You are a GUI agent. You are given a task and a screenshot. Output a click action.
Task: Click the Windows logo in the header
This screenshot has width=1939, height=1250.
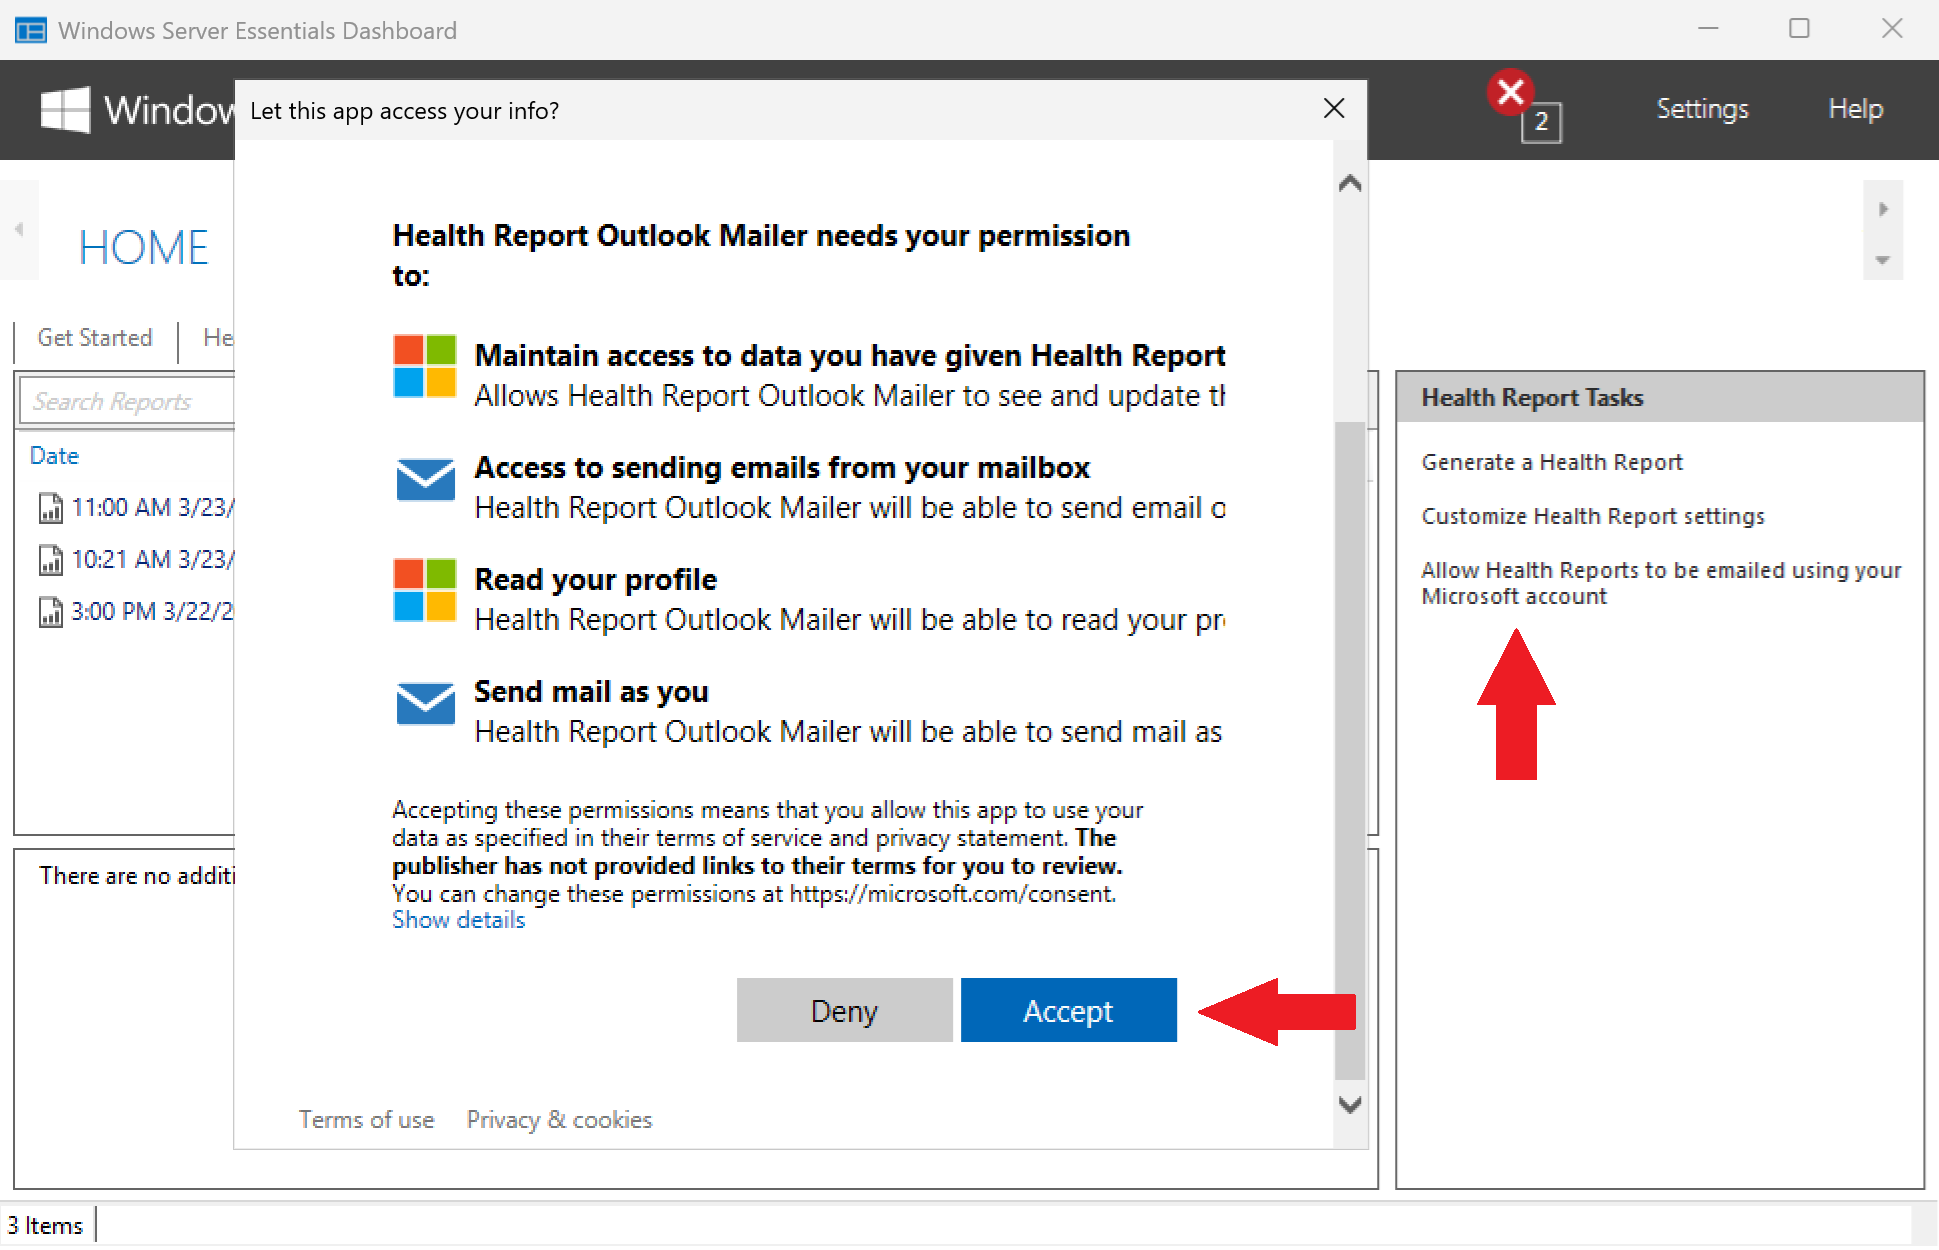[x=65, y=109]
